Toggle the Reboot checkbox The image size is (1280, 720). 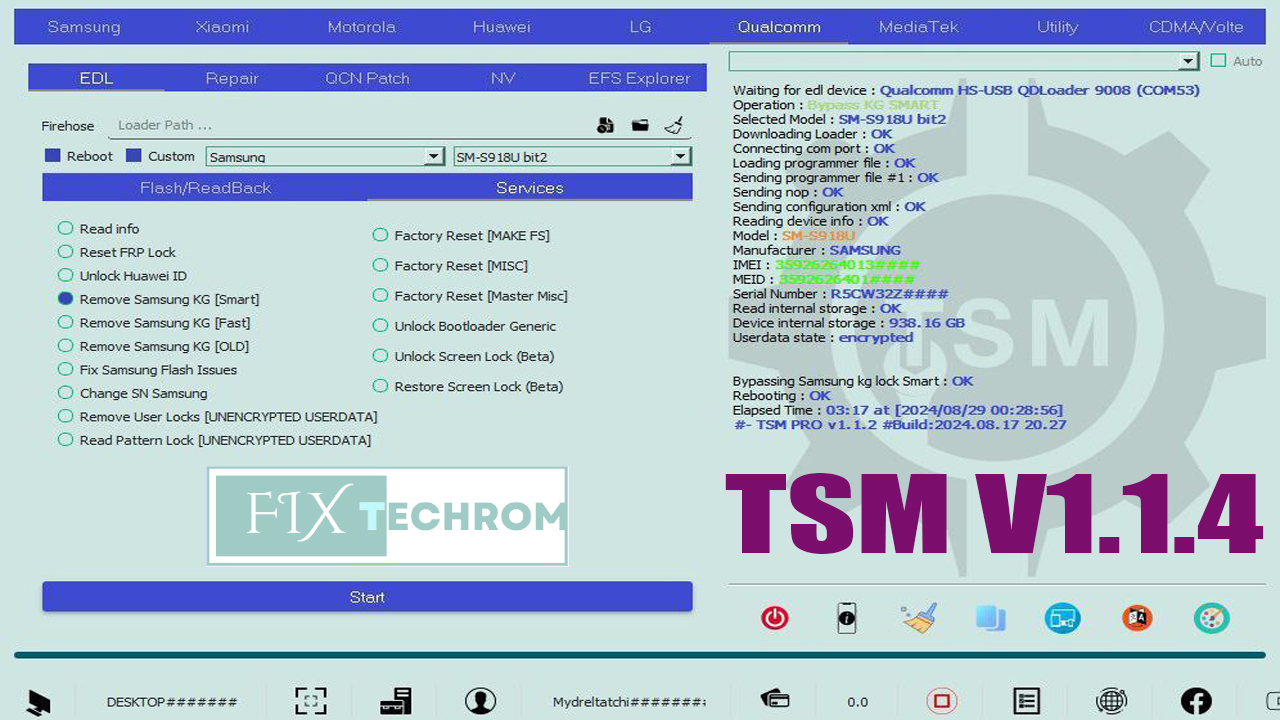[x=53, y=156]
